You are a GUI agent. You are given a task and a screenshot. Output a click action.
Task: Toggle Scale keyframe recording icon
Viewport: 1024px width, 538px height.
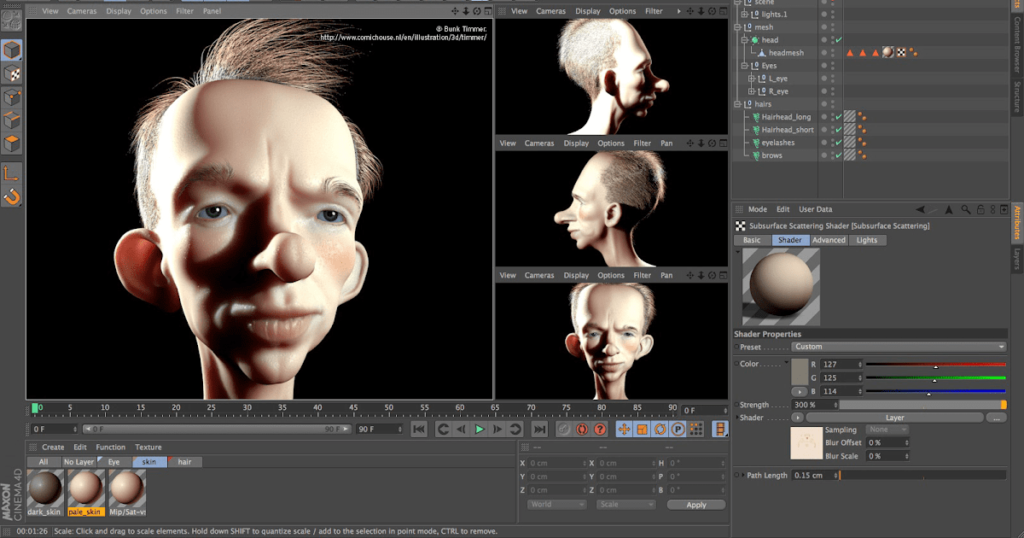tap(642, 429)
